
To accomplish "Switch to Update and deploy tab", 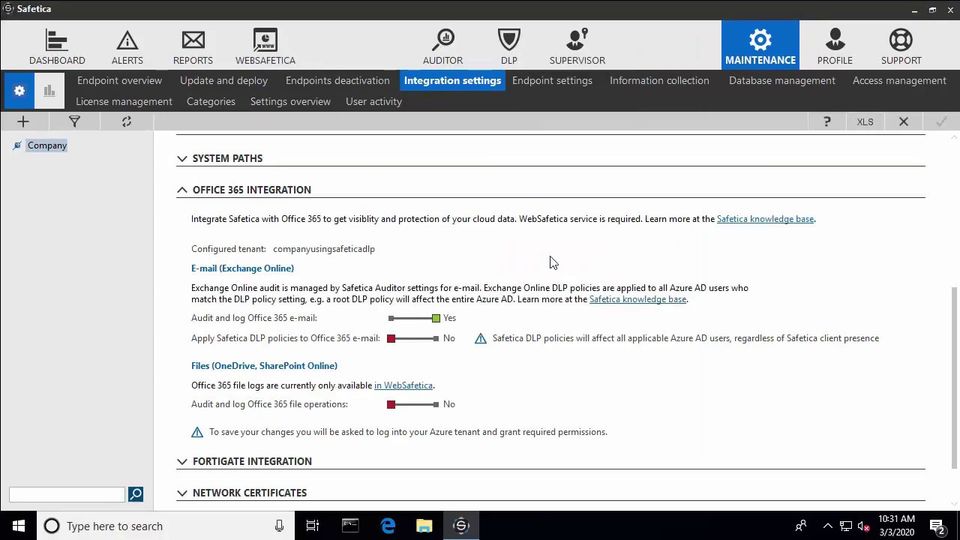I will (x=223, y=80).
